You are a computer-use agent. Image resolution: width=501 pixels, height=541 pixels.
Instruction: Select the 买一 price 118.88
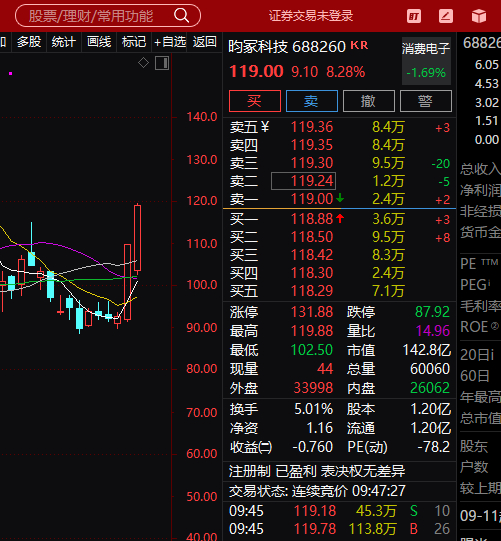[x=312, y=219]
